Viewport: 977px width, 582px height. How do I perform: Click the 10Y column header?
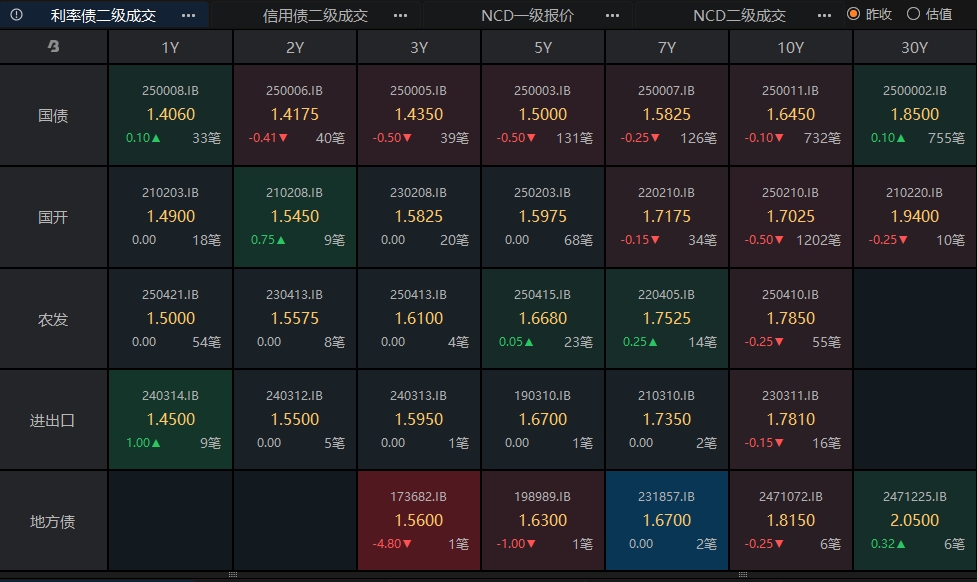[791, 47]
